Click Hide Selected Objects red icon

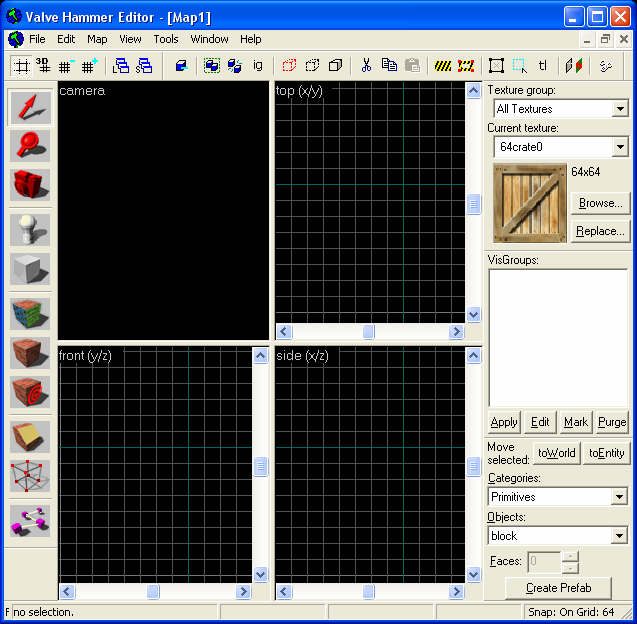coord(289,66)
